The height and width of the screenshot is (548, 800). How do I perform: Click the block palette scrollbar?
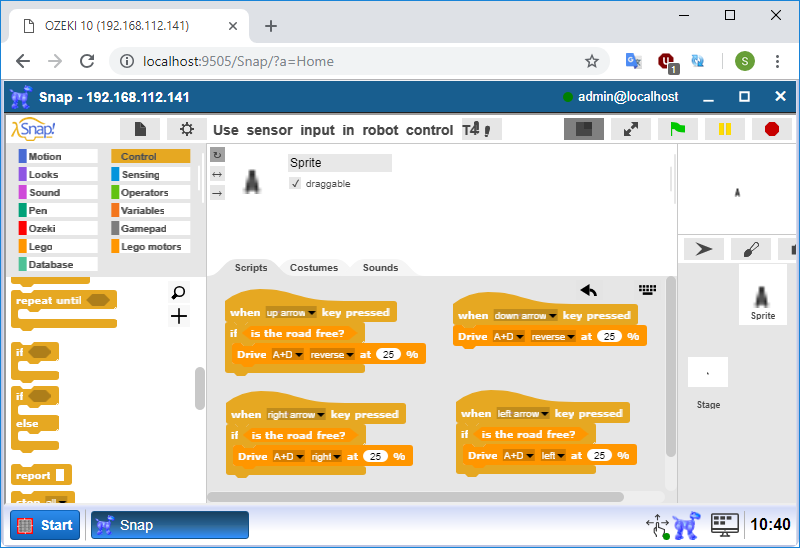click(199, 388)
